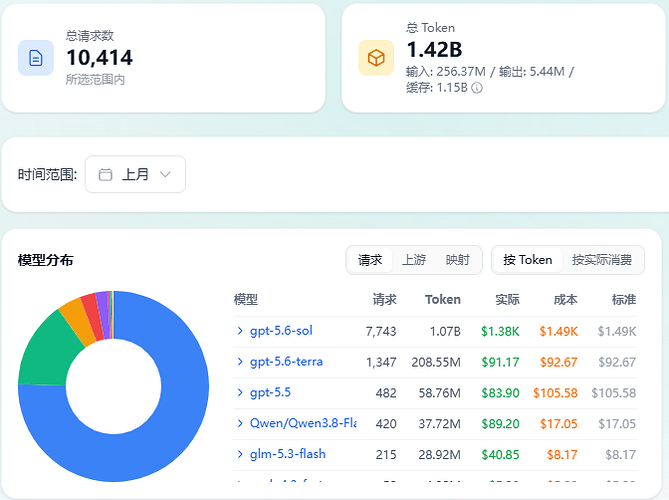The width and height of the screenshot is (669, 500).
Task: Open the gpt-5.6-terra model link
Action: pos(286,362)
